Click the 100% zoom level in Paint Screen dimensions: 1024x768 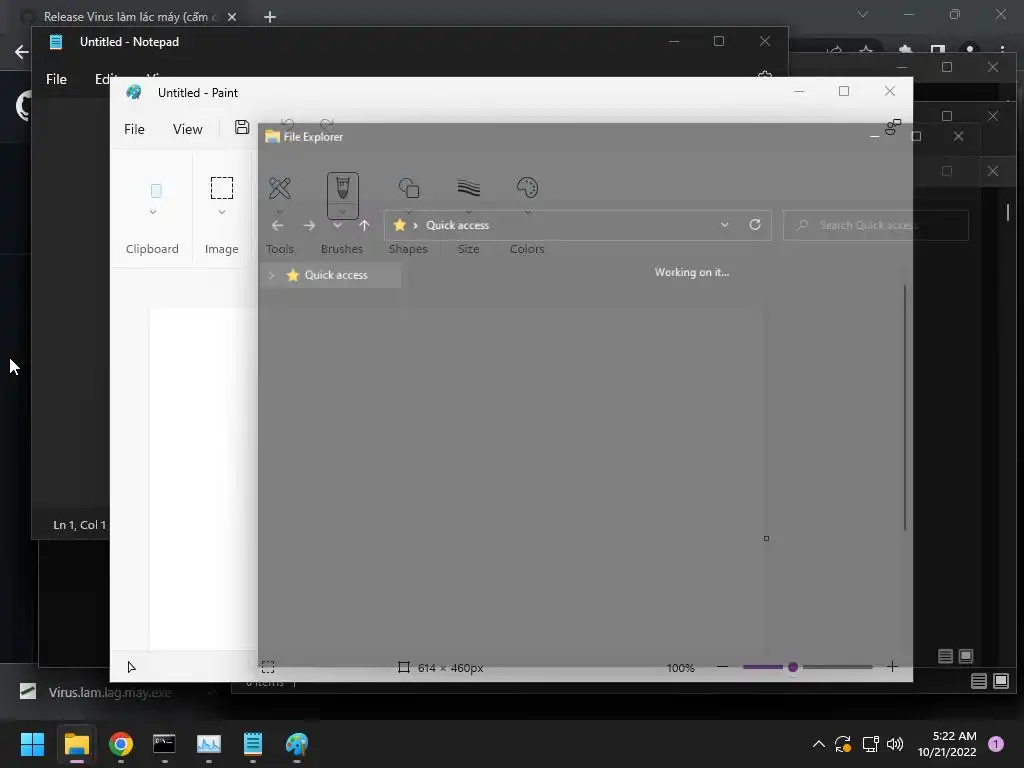click(x=680, y=668)
